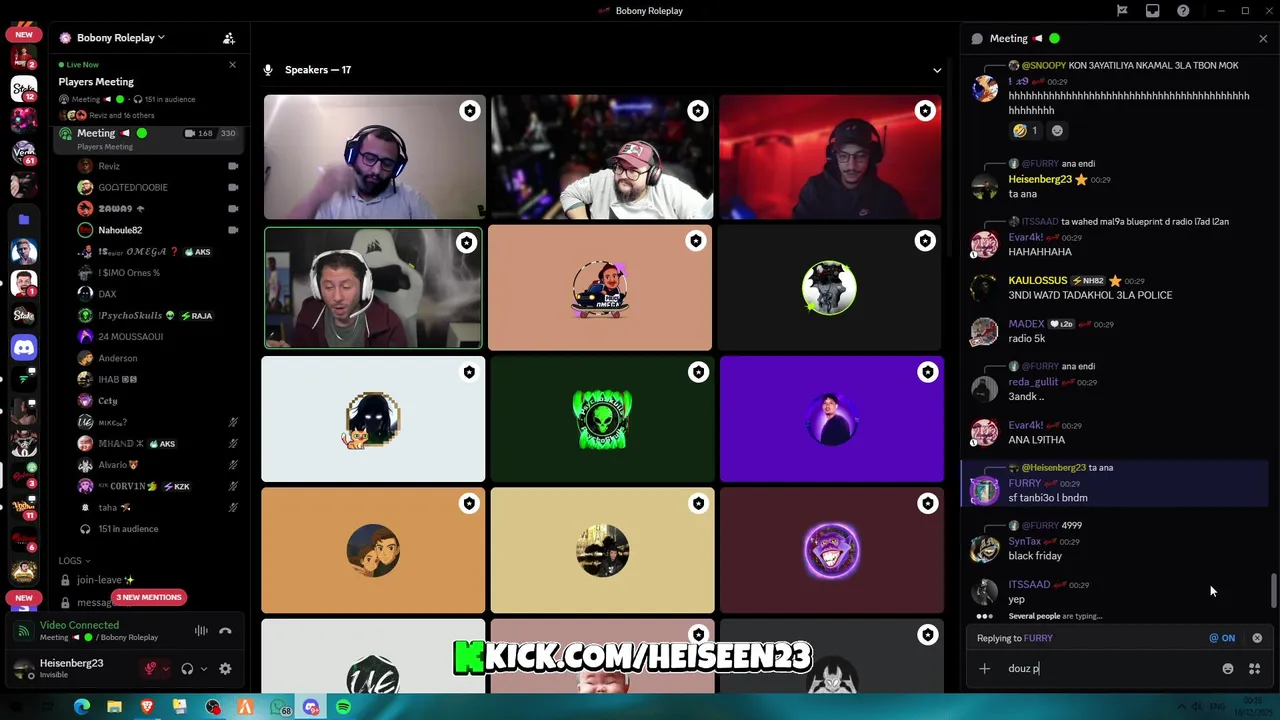Screen dimensions: 1280x720
Task: Open the top NEW unread indicator in server list
Action: point(24,35)
